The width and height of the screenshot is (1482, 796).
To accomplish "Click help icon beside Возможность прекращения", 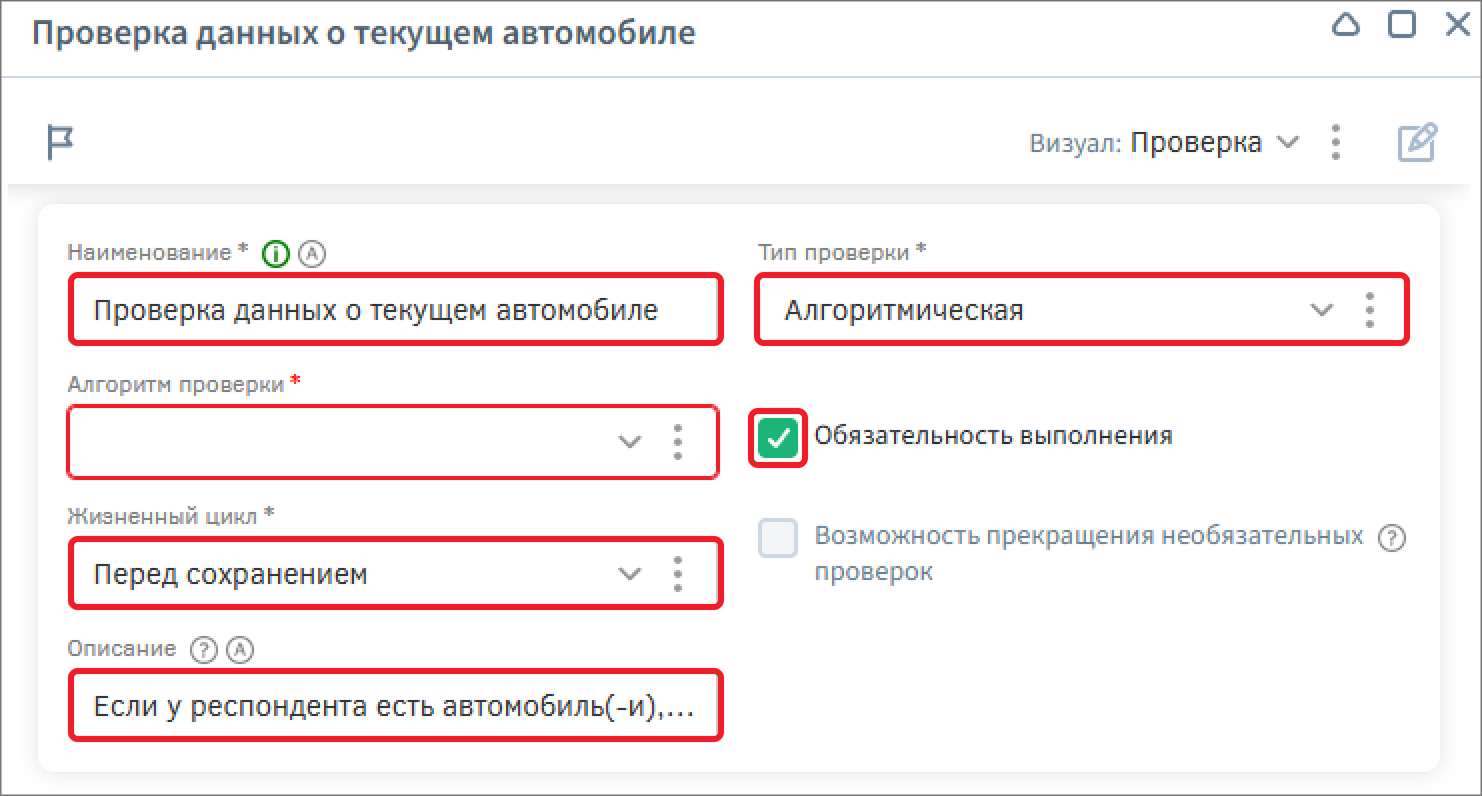I will (1391, 538).
